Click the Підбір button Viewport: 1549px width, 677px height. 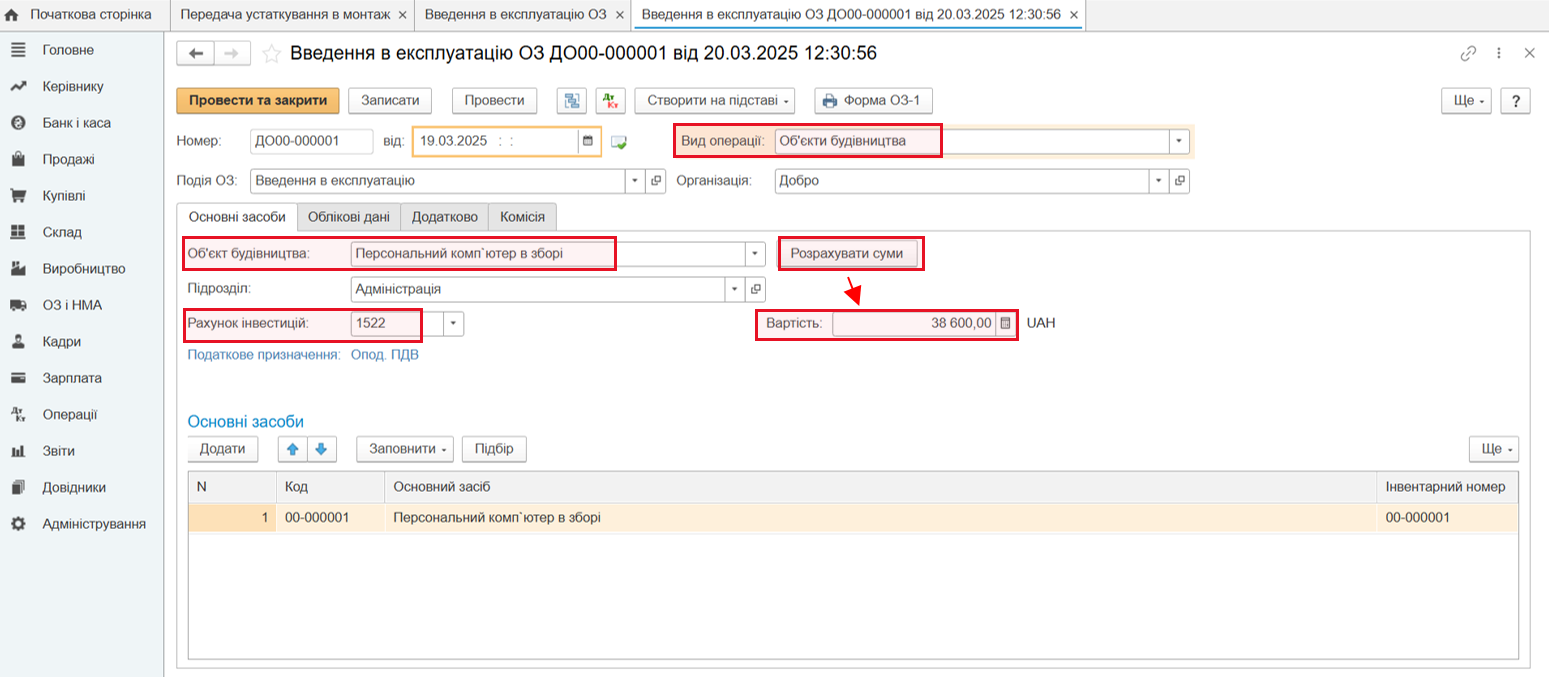[x=494, y=449]
